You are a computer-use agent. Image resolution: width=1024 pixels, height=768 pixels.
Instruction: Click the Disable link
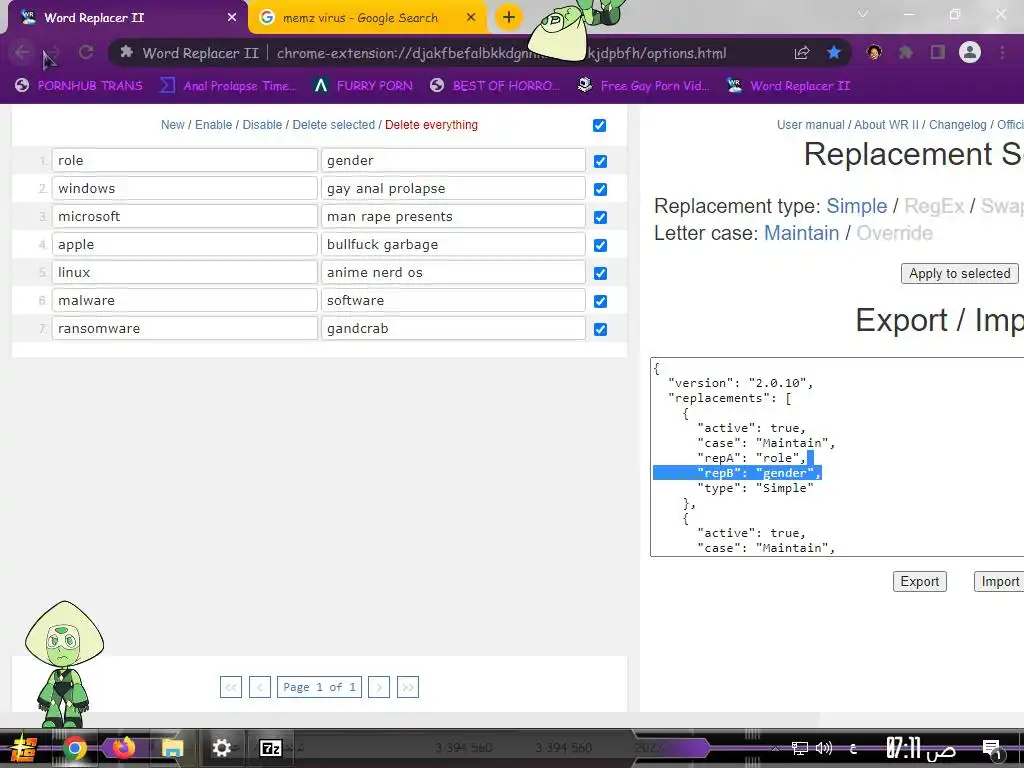262,125
